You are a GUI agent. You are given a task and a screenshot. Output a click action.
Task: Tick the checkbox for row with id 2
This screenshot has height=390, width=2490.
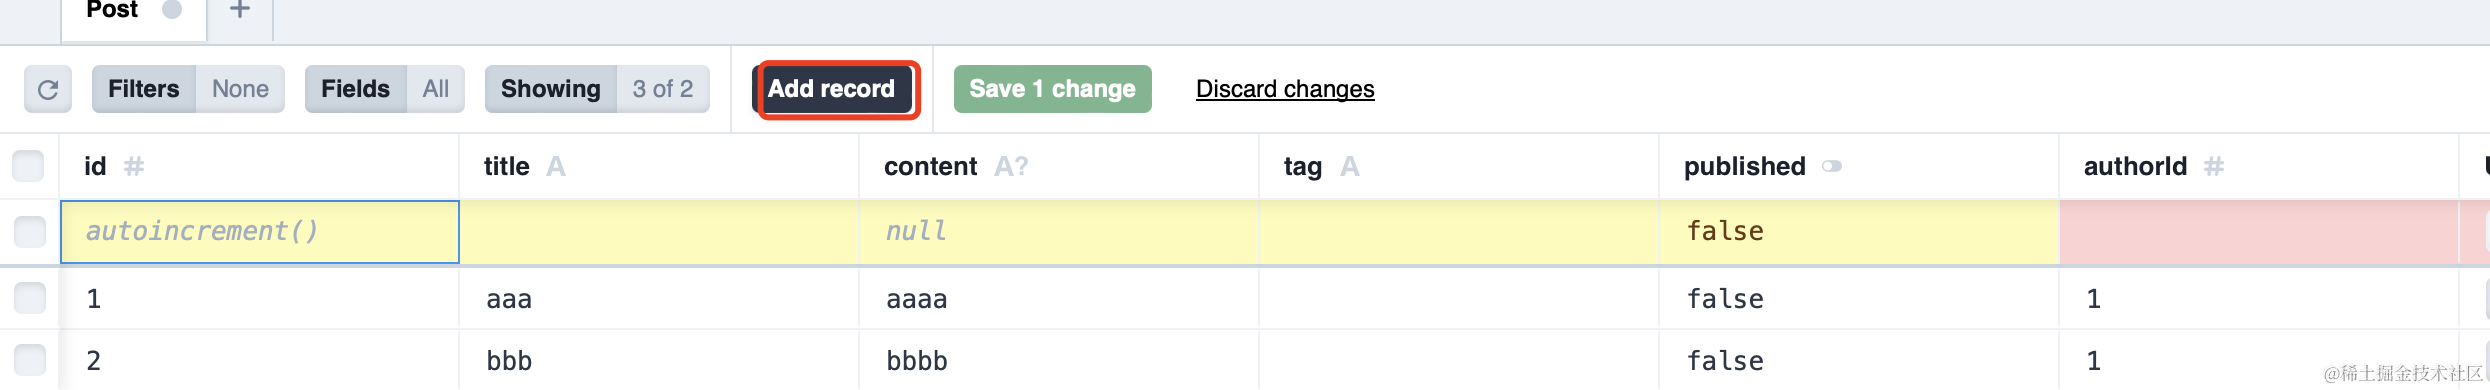coord(30,360)
